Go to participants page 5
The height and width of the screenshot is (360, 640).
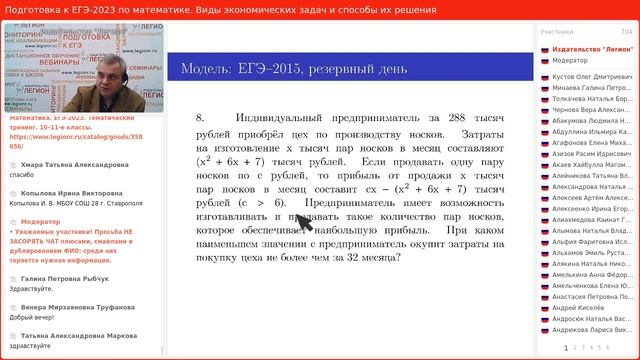coord(599,348)
